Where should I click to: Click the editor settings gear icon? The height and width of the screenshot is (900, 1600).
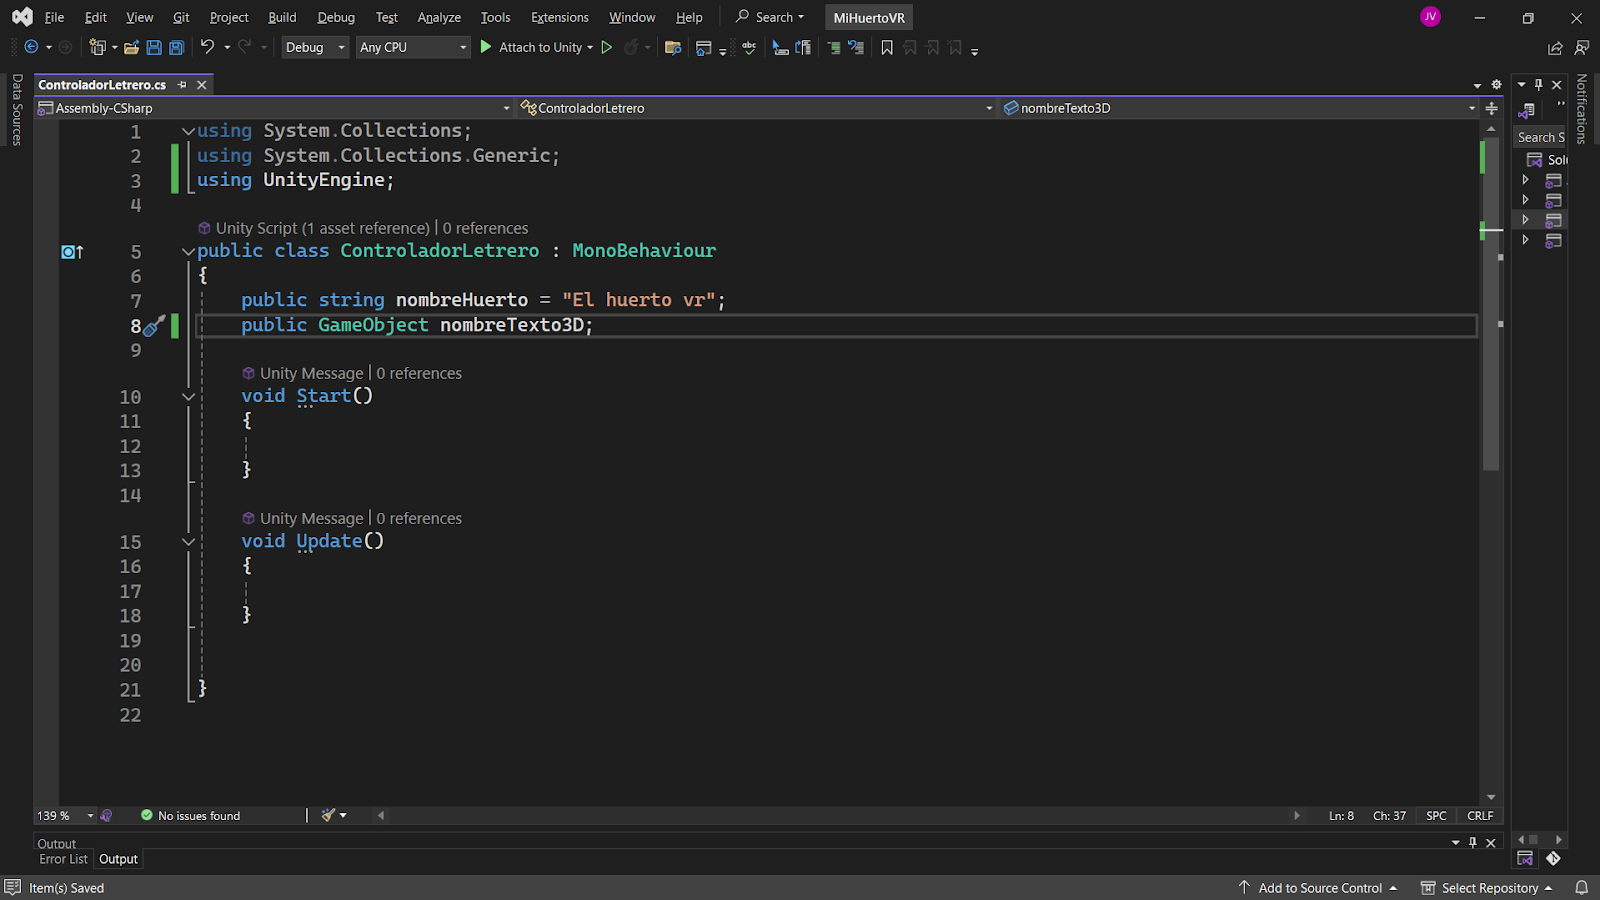tap(1496, 85)
